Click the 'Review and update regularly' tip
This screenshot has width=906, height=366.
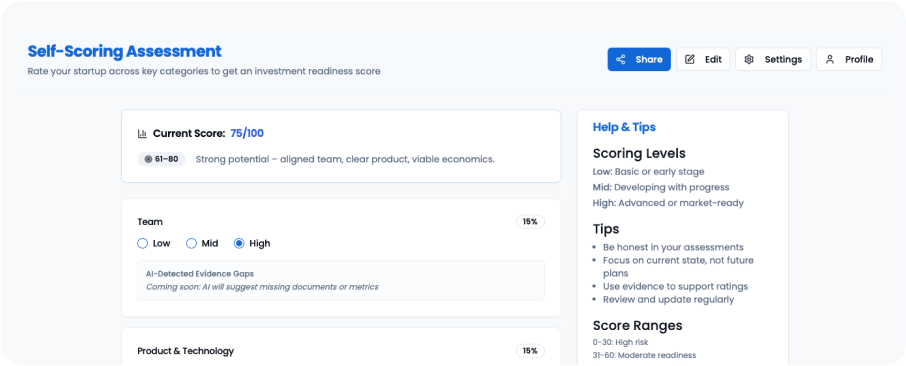pos(669,300)
